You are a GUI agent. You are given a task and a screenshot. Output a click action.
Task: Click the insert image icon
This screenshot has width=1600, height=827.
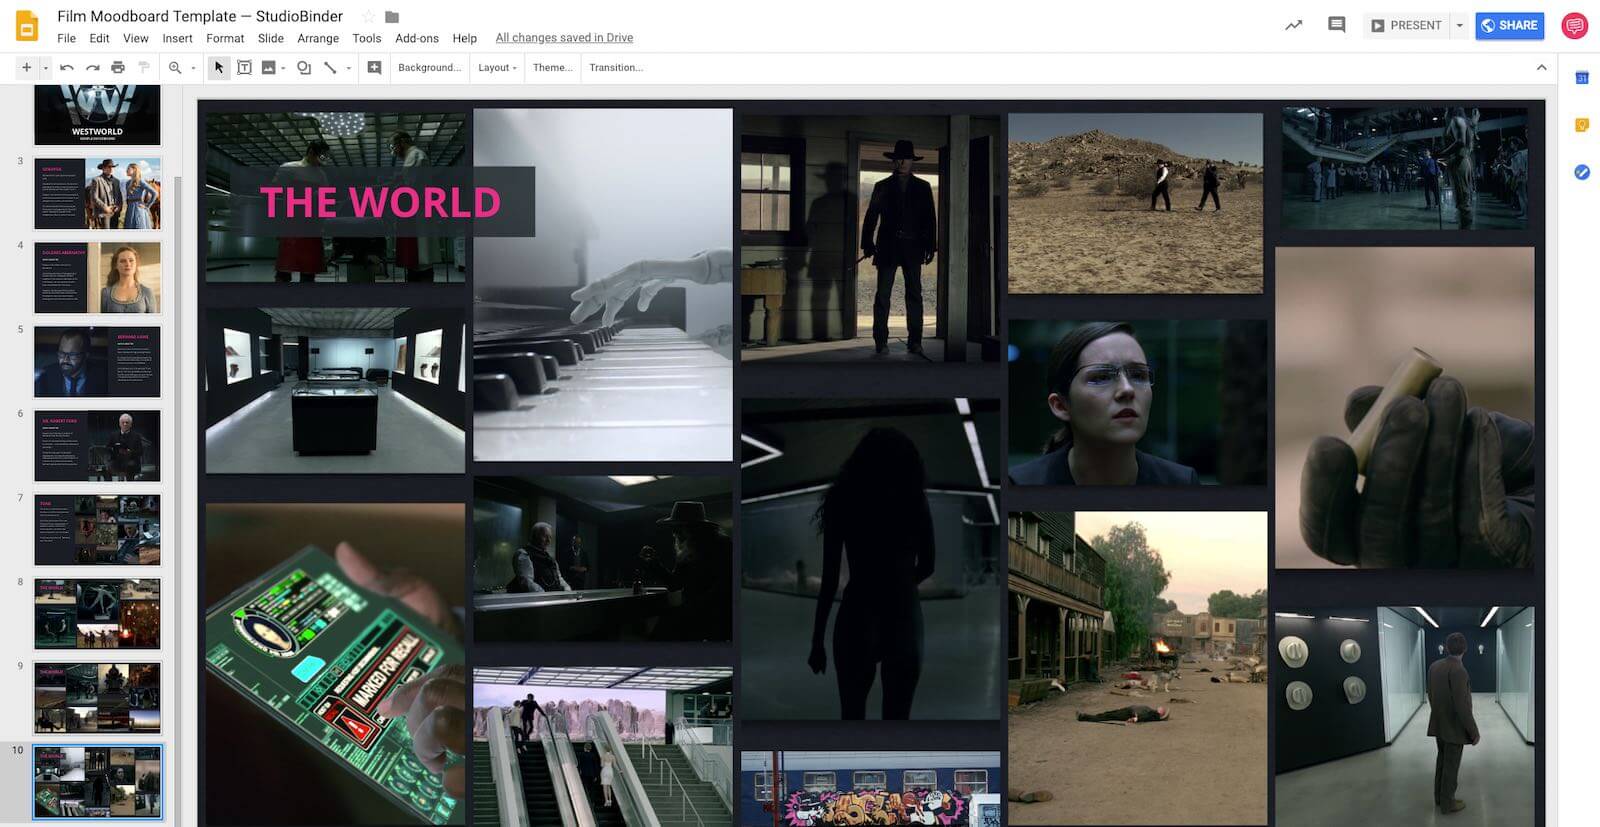coord(268,67)
